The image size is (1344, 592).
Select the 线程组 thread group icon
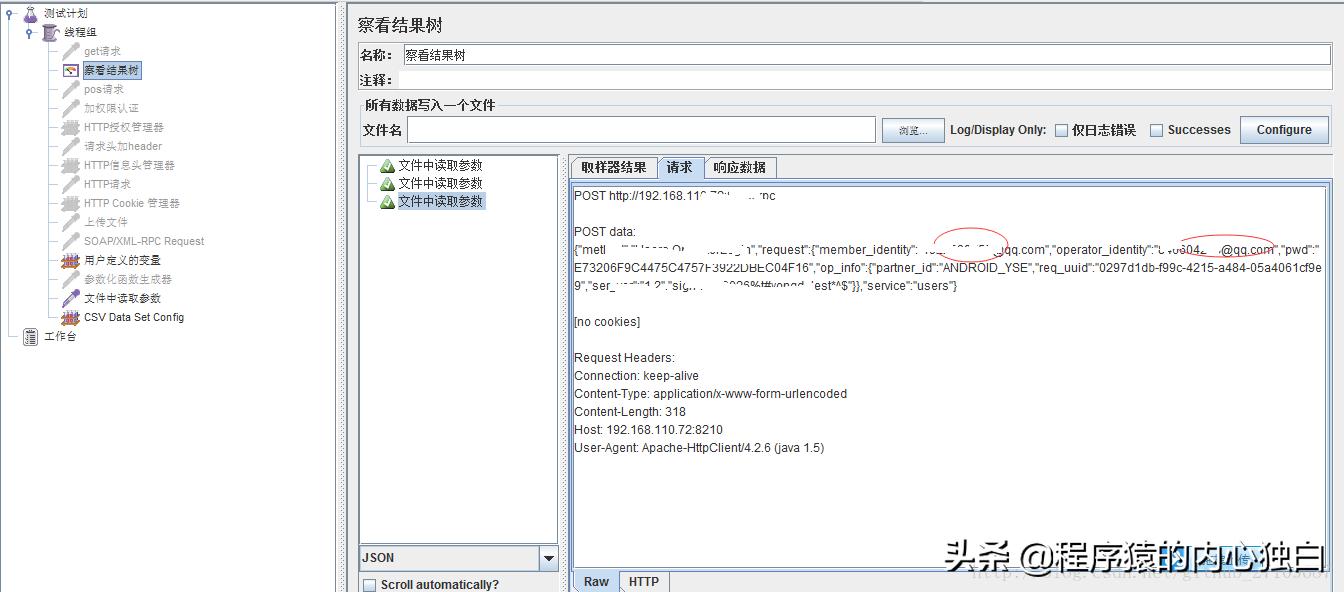click(48, 32)
